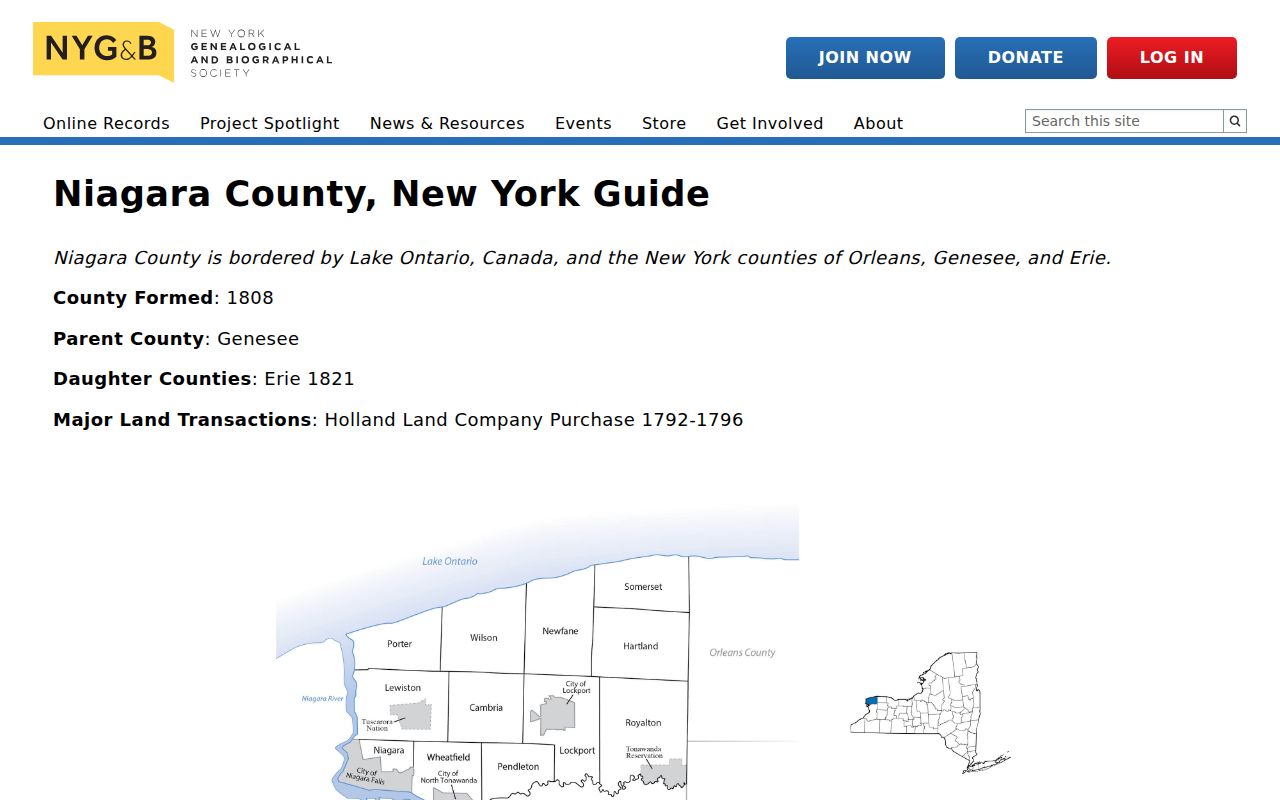Click Porter town on the map
1280x800 pixels.
[x=400, y=644]
